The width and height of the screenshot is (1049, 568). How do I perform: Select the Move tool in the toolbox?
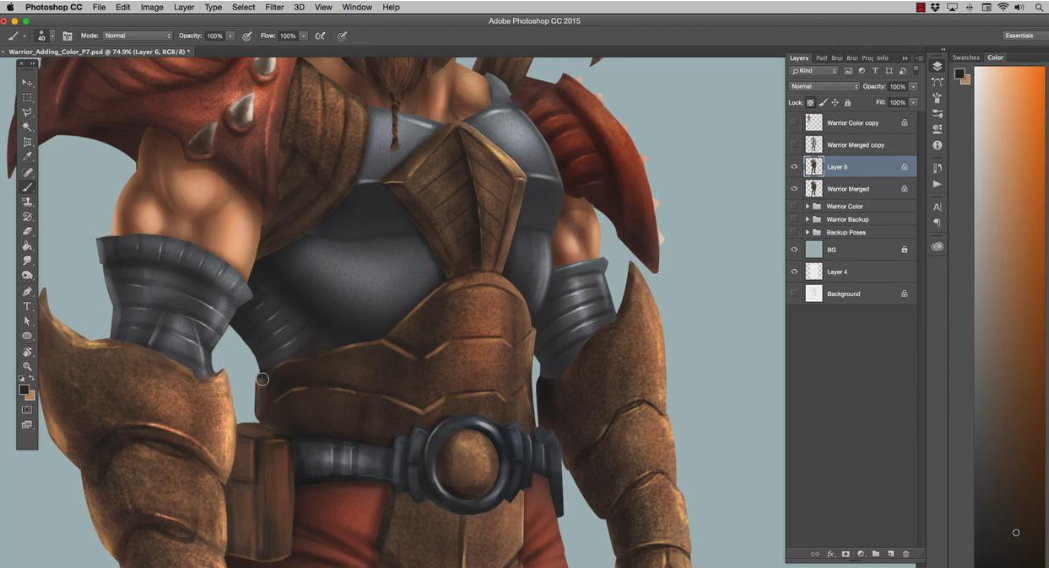pos(28,83)
